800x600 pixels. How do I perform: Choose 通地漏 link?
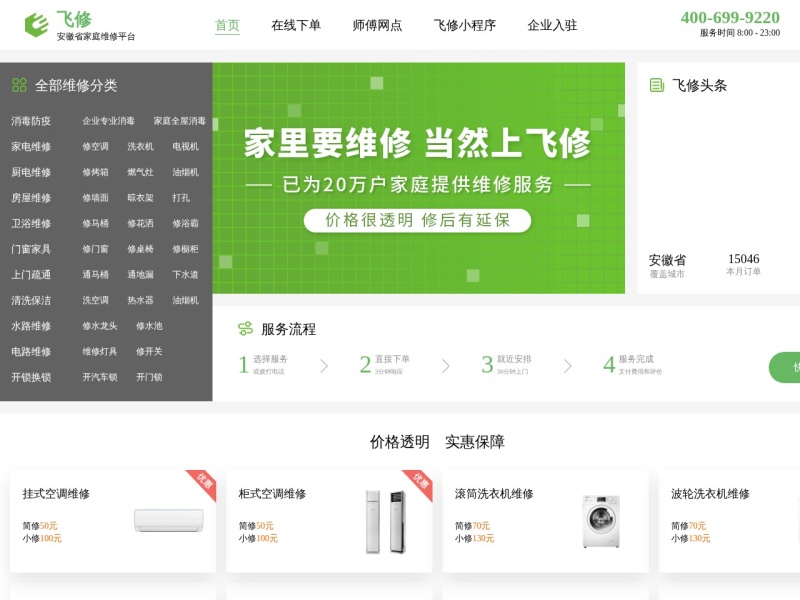tap(140, 274)
